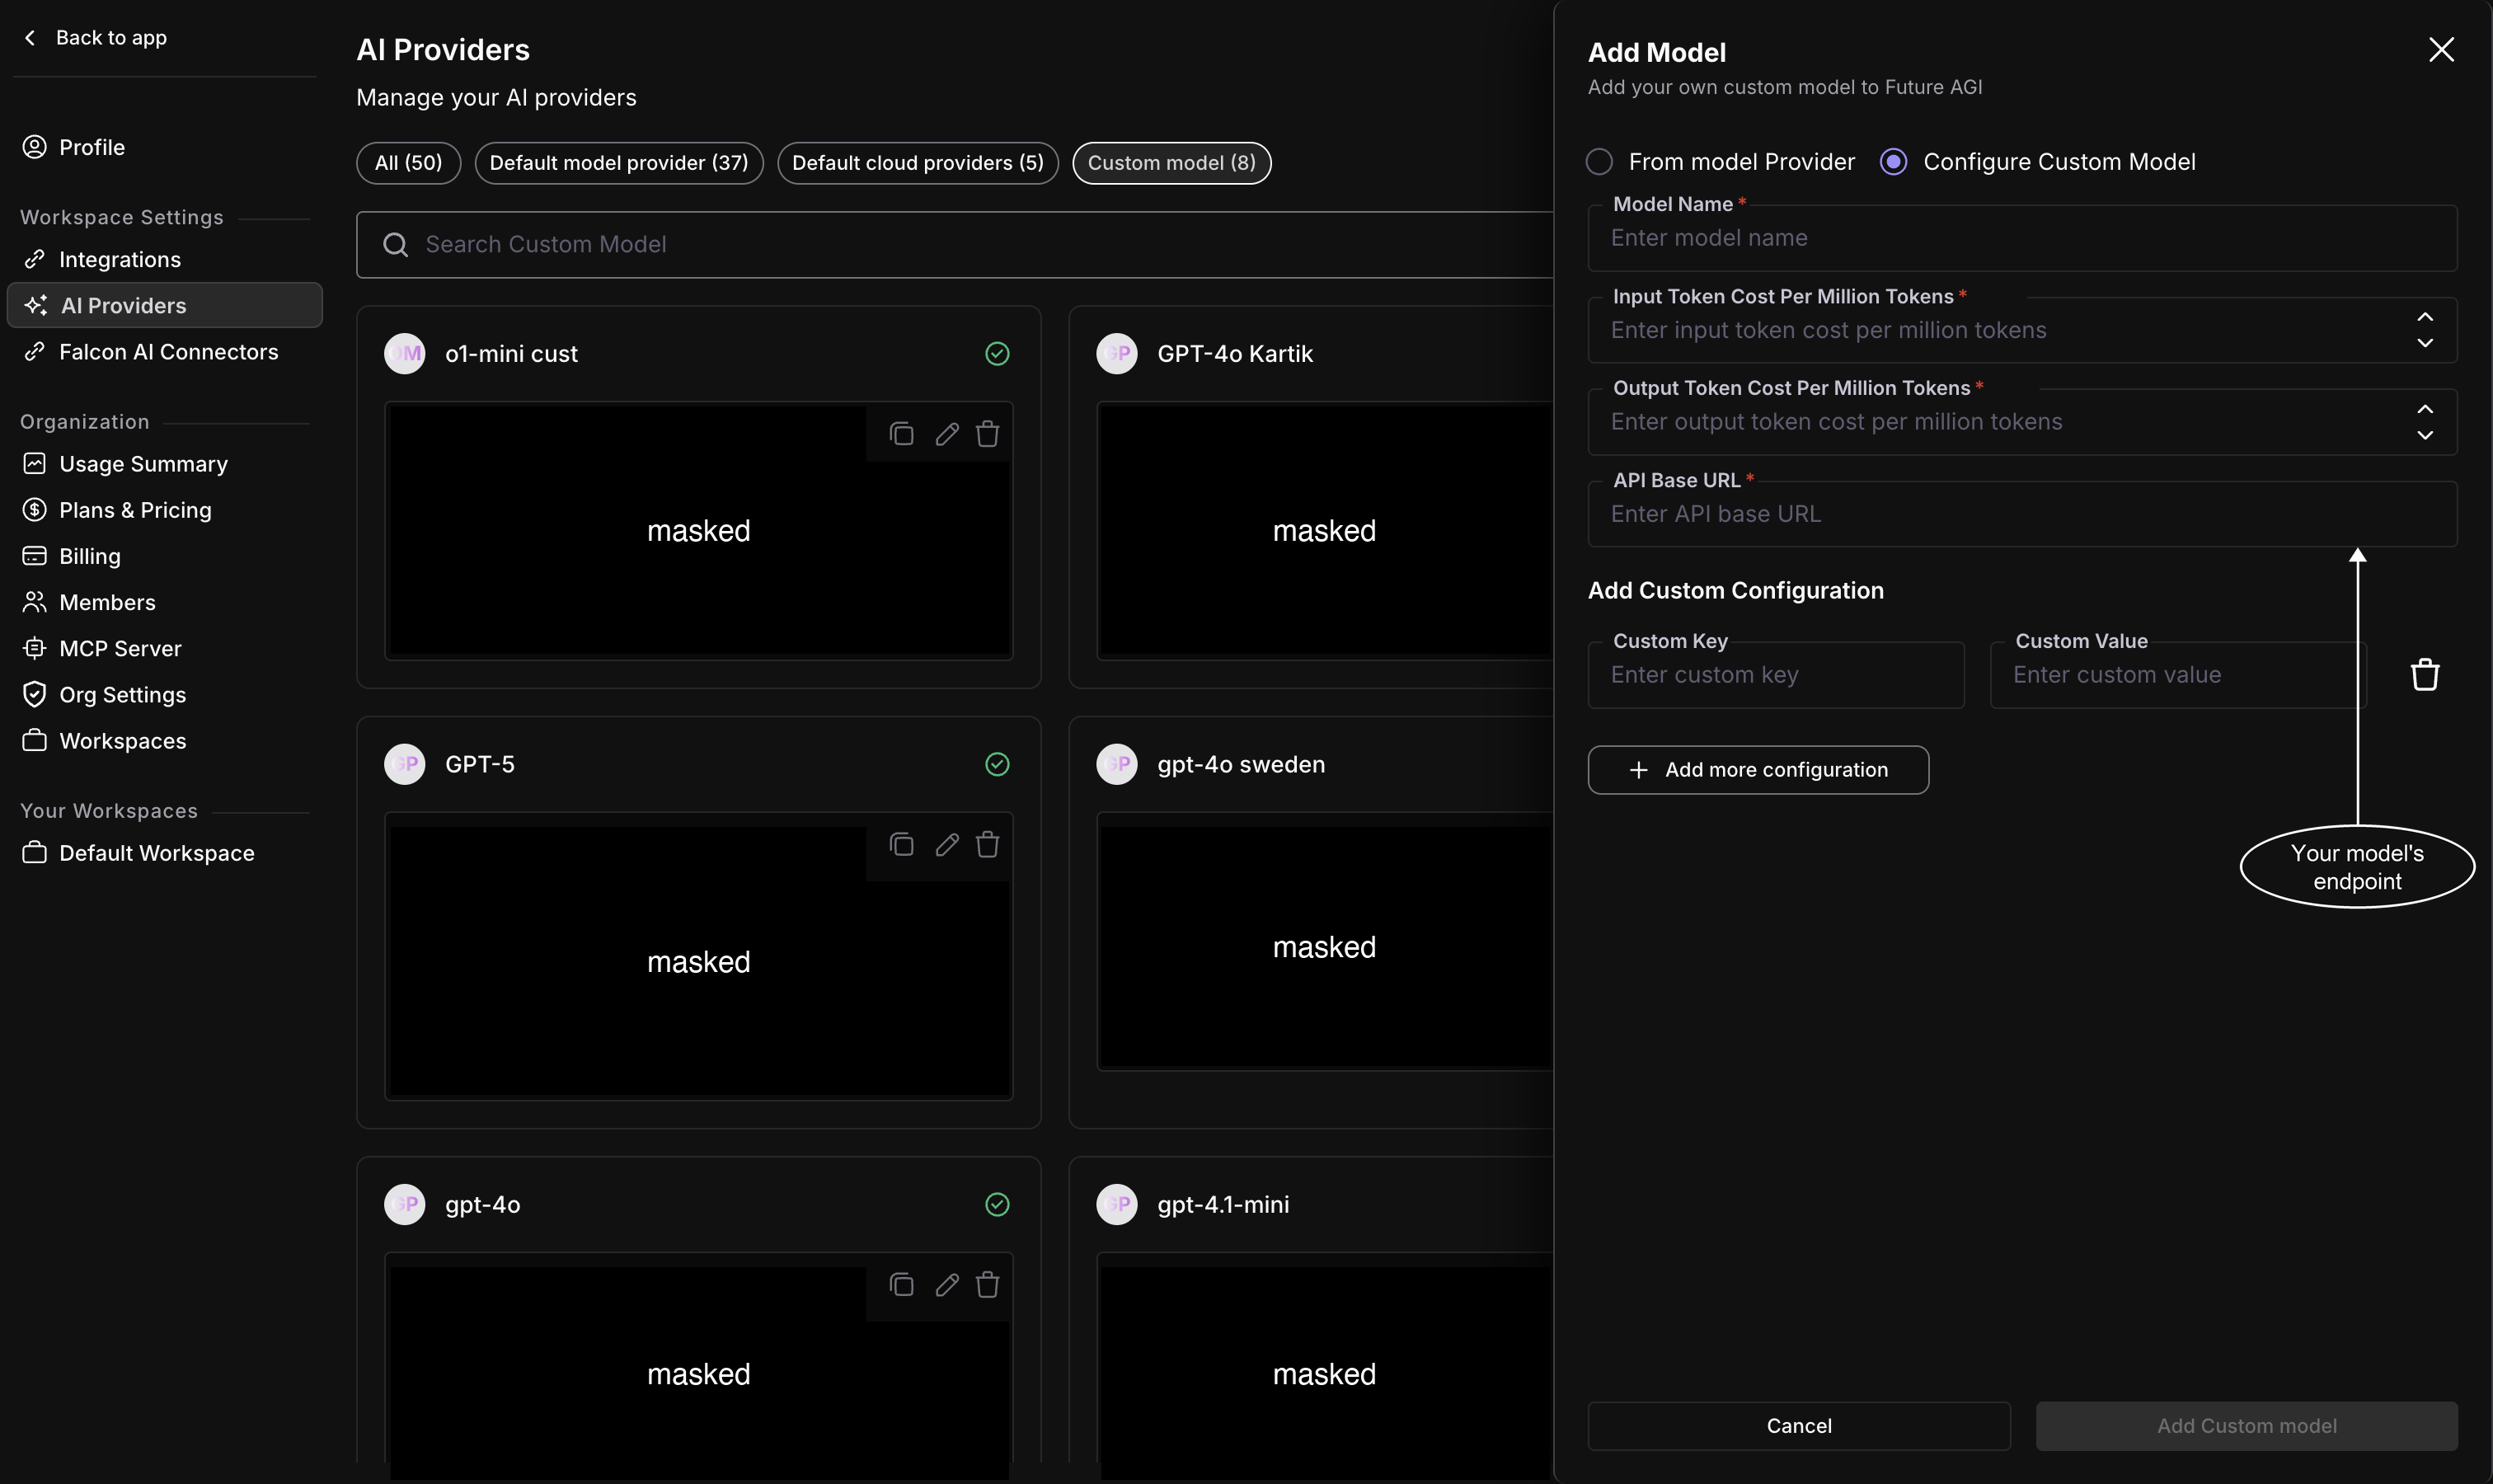
Task: Switch to the All (50) filter tab
Action: pos(408,163)
